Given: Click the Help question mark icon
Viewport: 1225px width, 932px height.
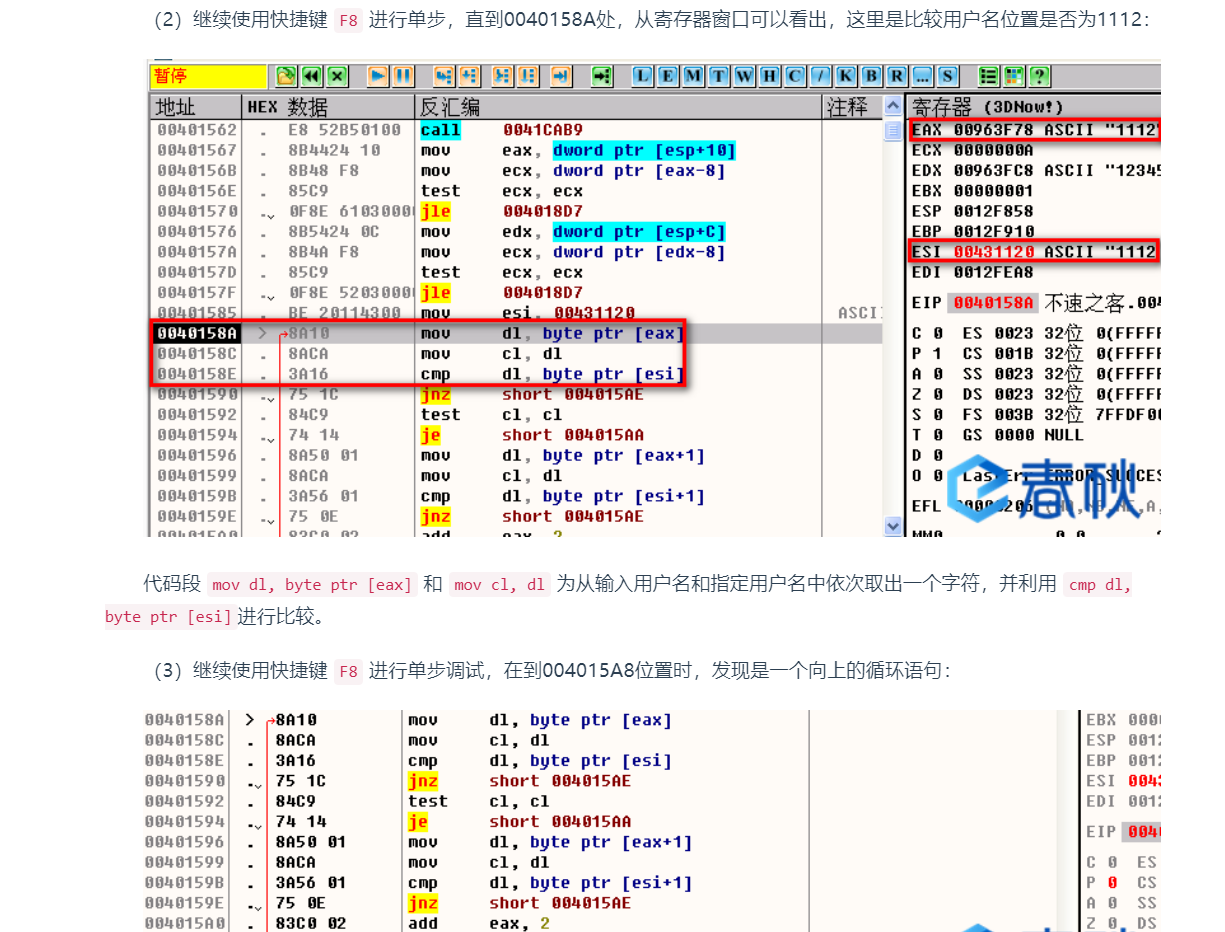Looking at the screenshot, I should click(1039, 76).
